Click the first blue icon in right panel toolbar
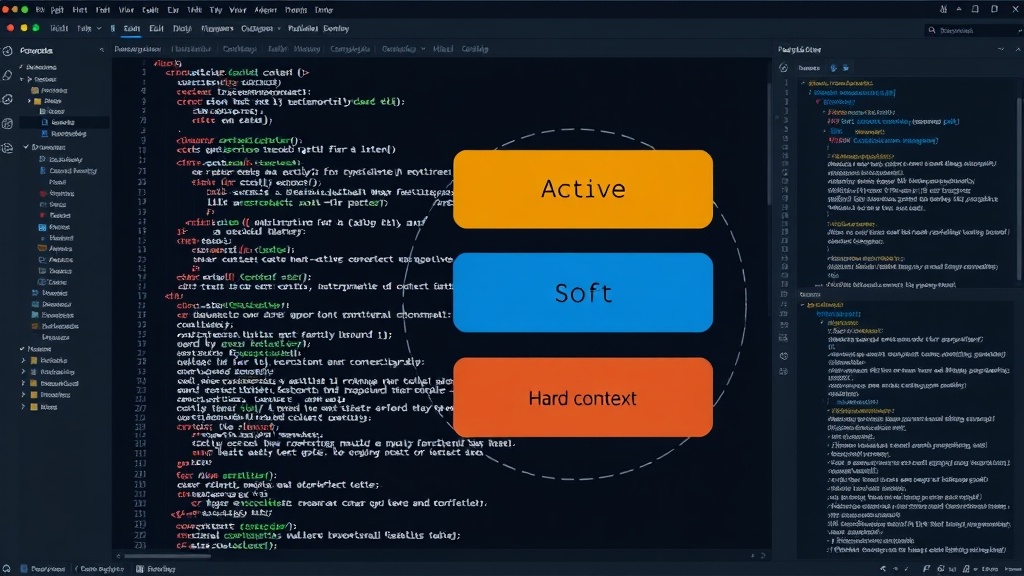 833,68
